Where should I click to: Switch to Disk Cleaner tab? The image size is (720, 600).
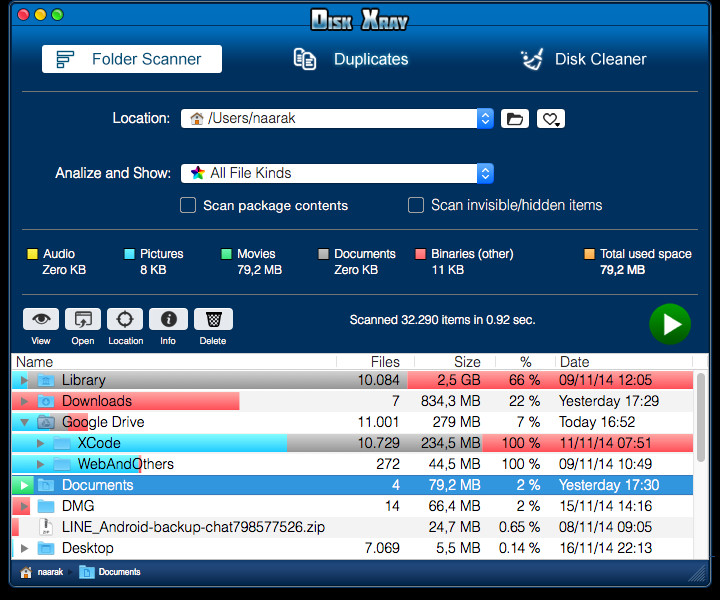coord(583,59)
